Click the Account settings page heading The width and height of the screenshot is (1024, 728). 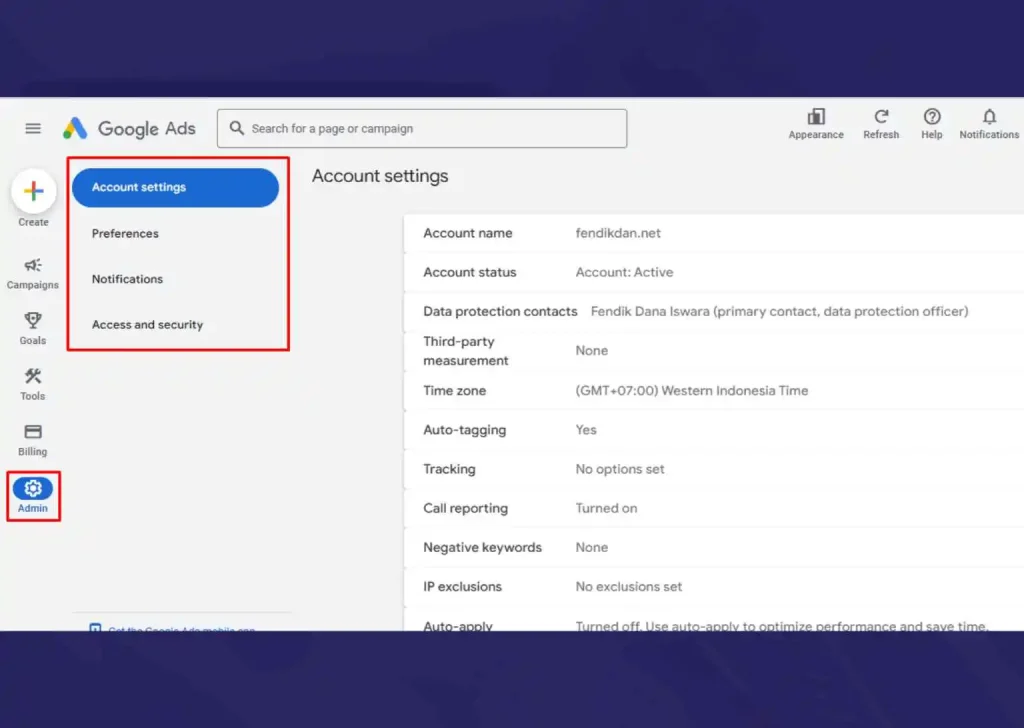coord(380,176)
